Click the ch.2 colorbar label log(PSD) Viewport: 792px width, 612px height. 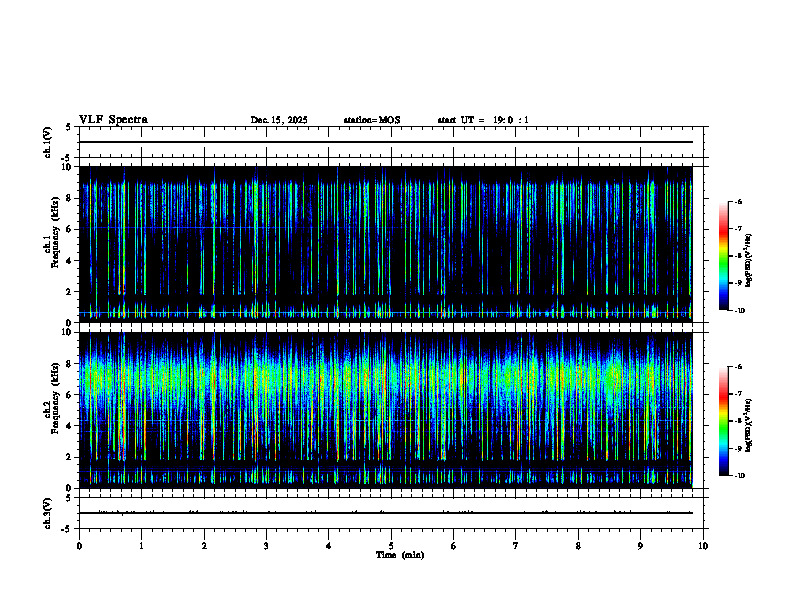coord(749,425)
